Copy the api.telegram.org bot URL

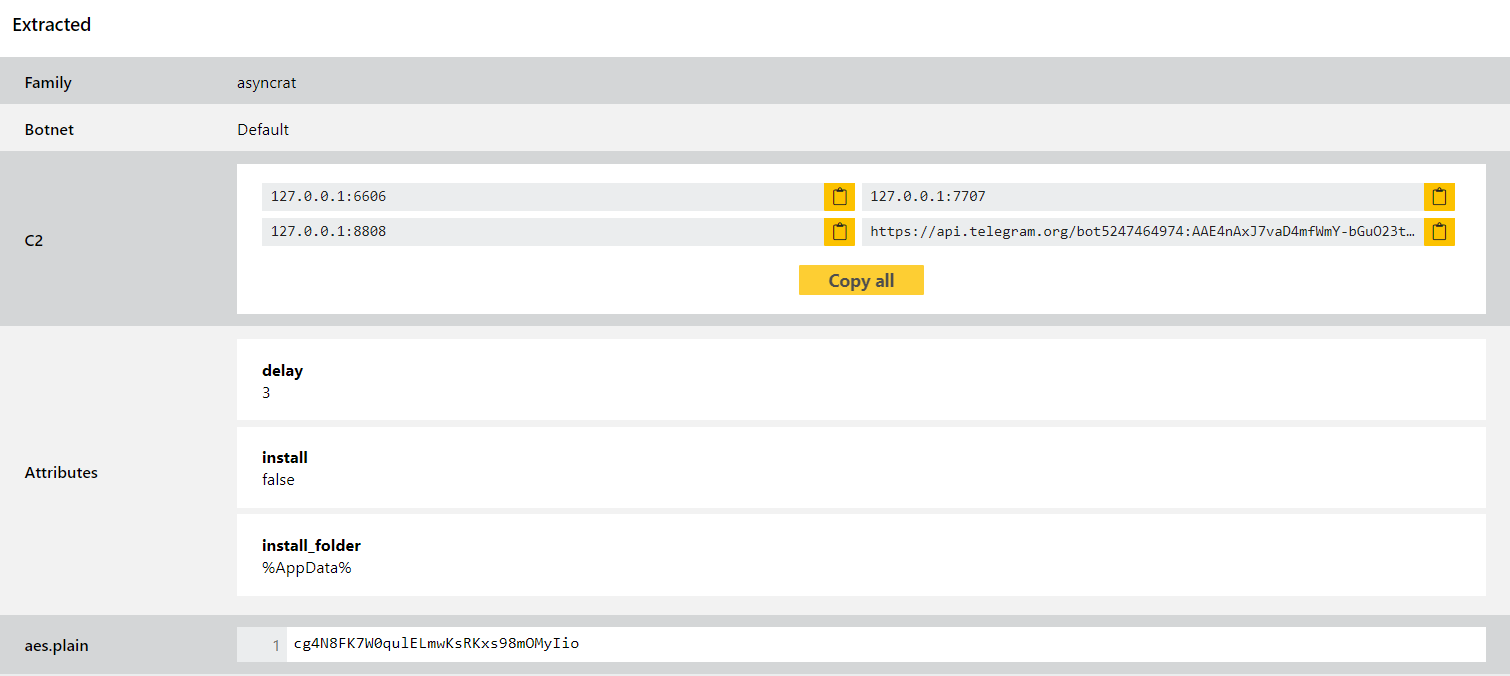click(1439, 232)
